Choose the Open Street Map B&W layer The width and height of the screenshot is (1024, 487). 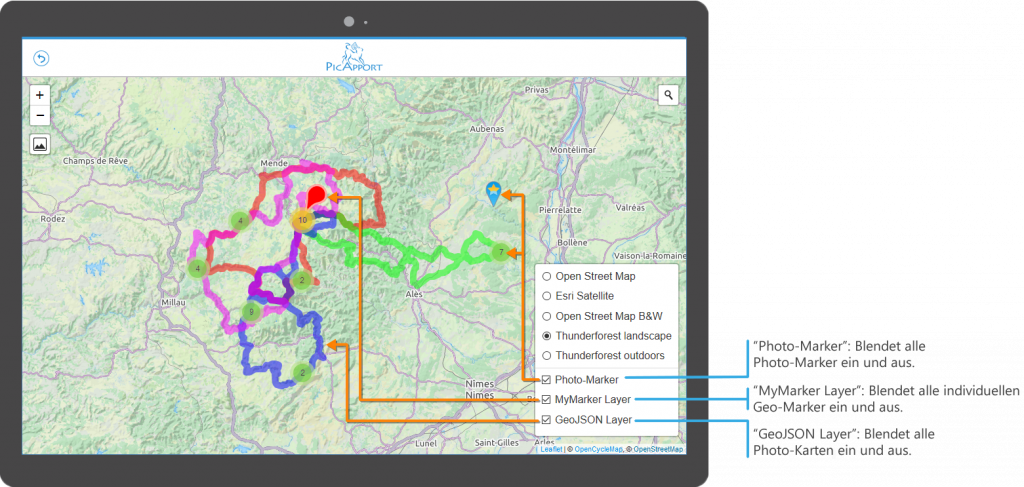click(547, 316)
